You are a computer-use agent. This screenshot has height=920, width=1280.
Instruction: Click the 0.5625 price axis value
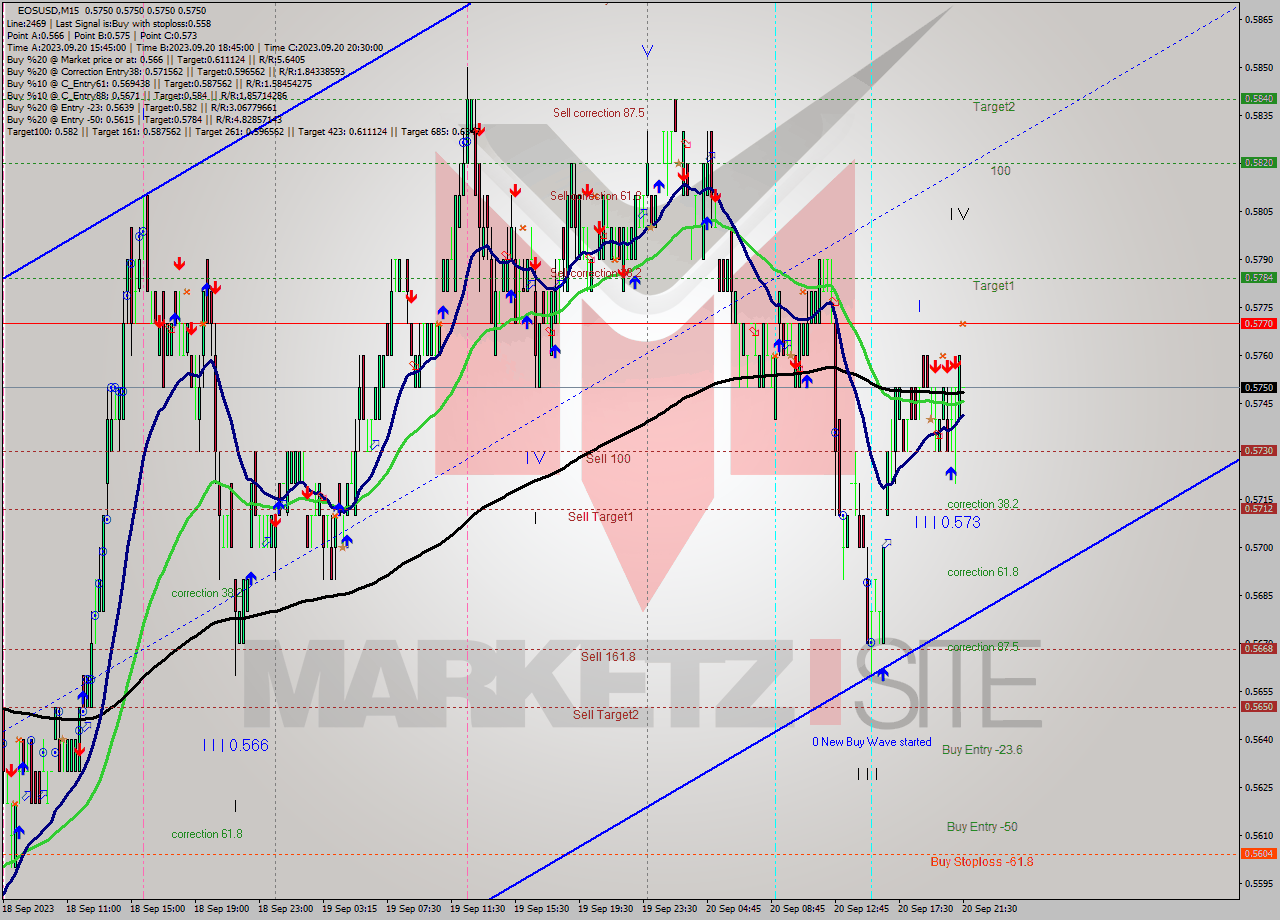(1258, 787)
